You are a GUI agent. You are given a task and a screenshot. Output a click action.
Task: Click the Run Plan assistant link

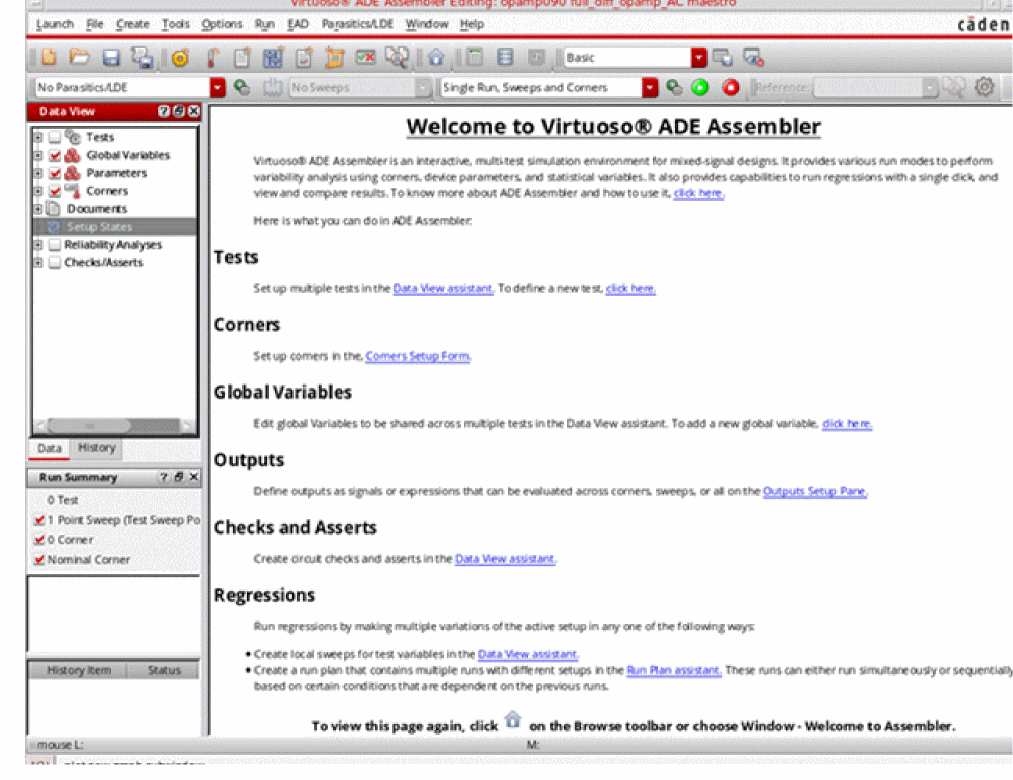coord(674,670)
